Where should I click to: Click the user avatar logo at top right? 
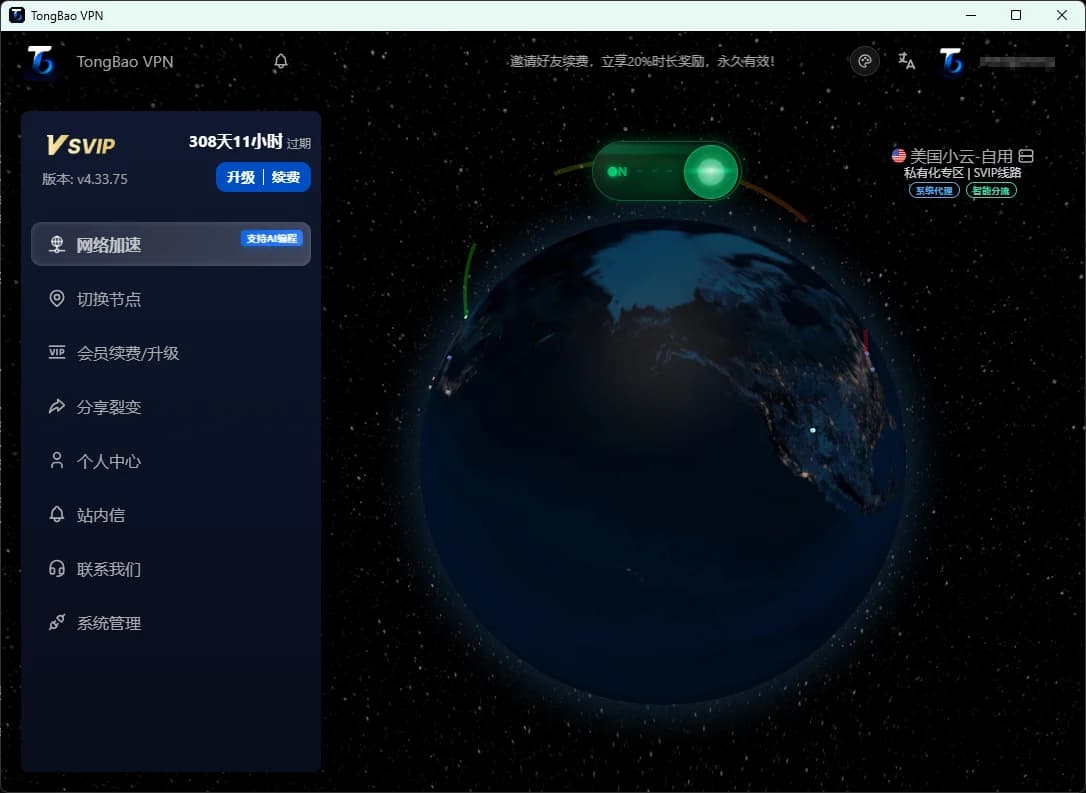[x=951, y=62]
